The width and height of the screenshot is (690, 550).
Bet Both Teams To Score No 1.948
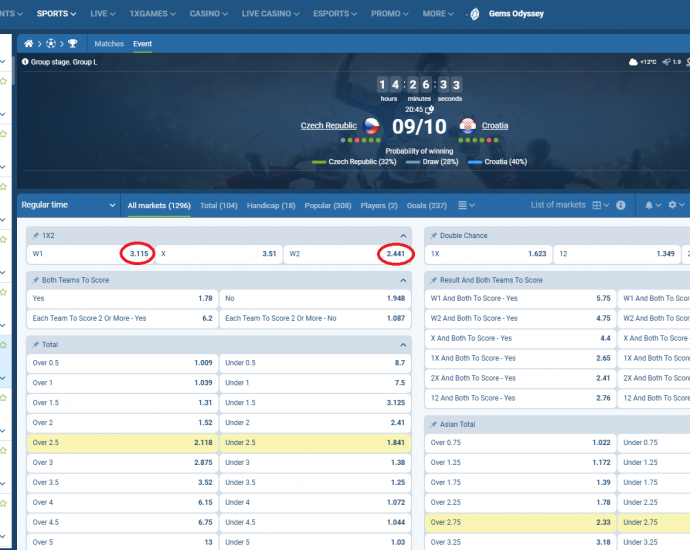(315, 298)
